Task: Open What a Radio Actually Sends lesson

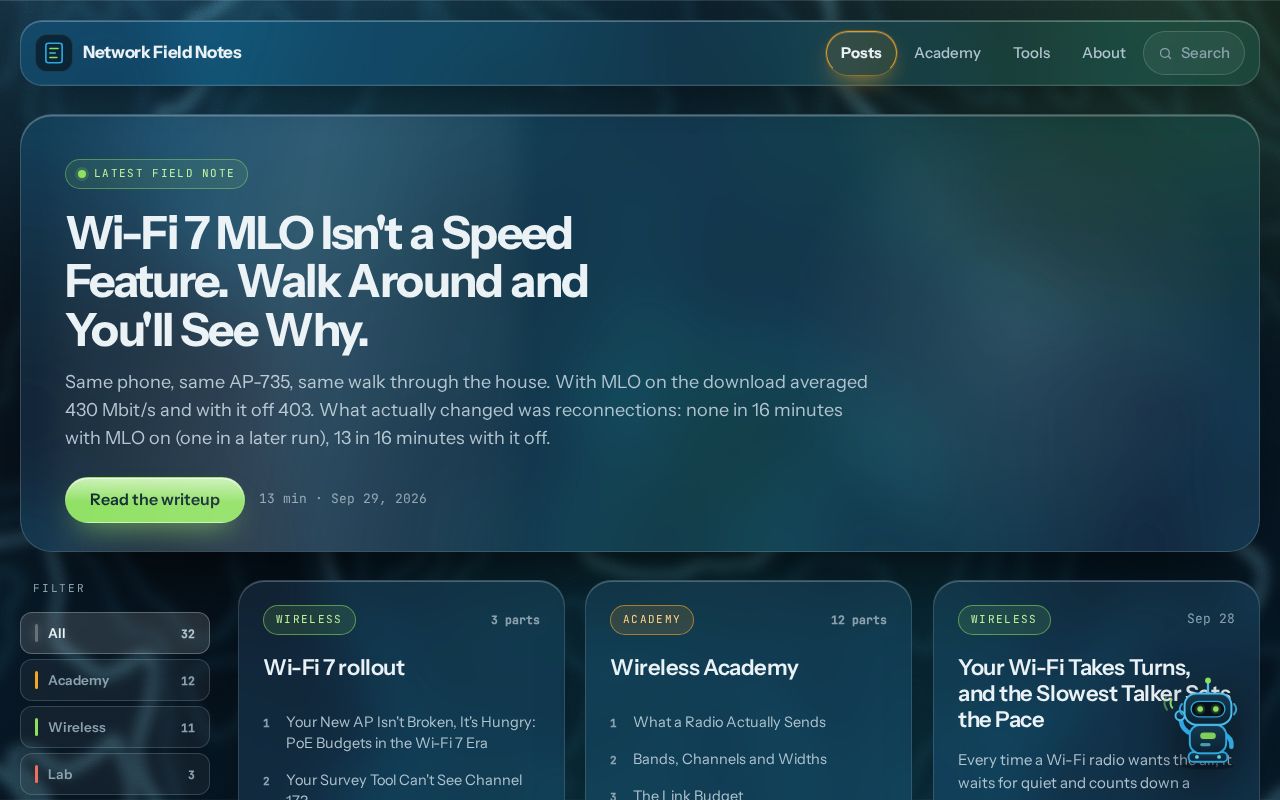Action: click(x=729, y=722)
